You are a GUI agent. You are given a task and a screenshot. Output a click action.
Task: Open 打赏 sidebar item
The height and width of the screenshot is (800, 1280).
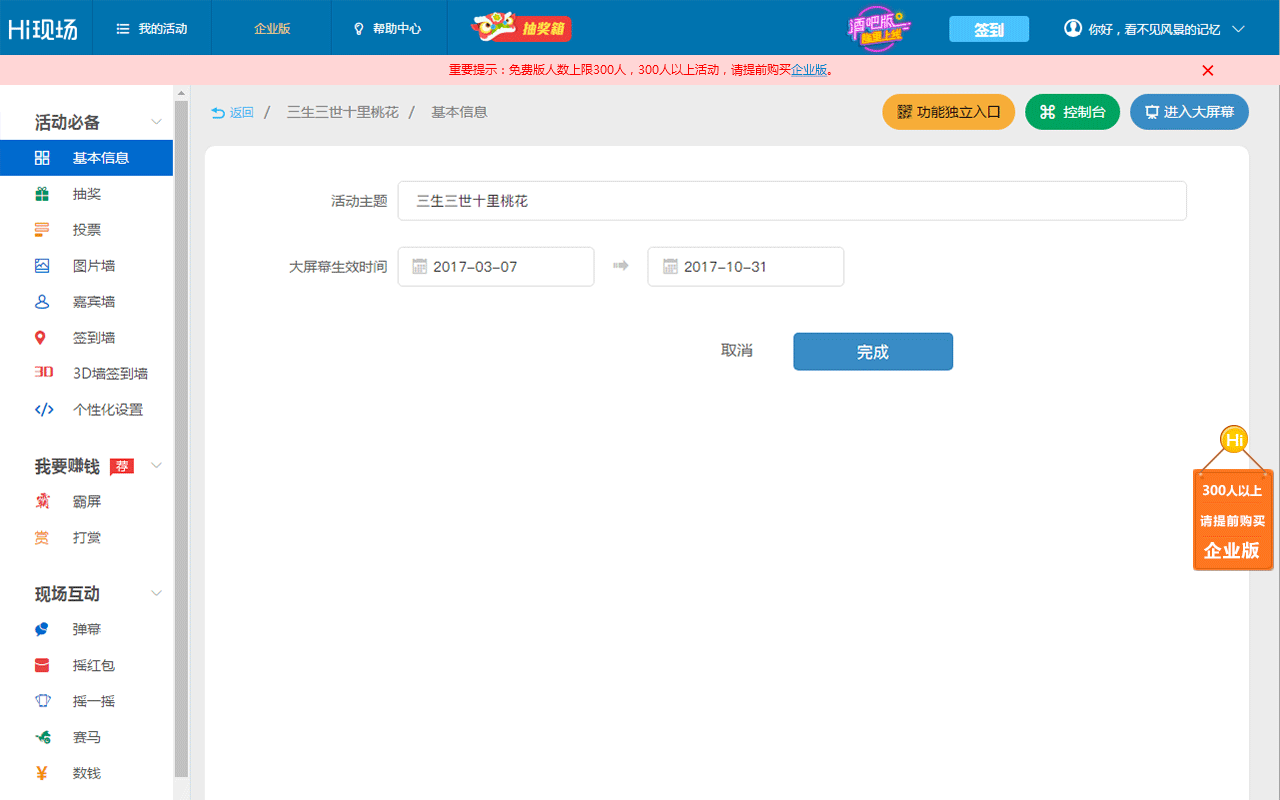[86, 538]
